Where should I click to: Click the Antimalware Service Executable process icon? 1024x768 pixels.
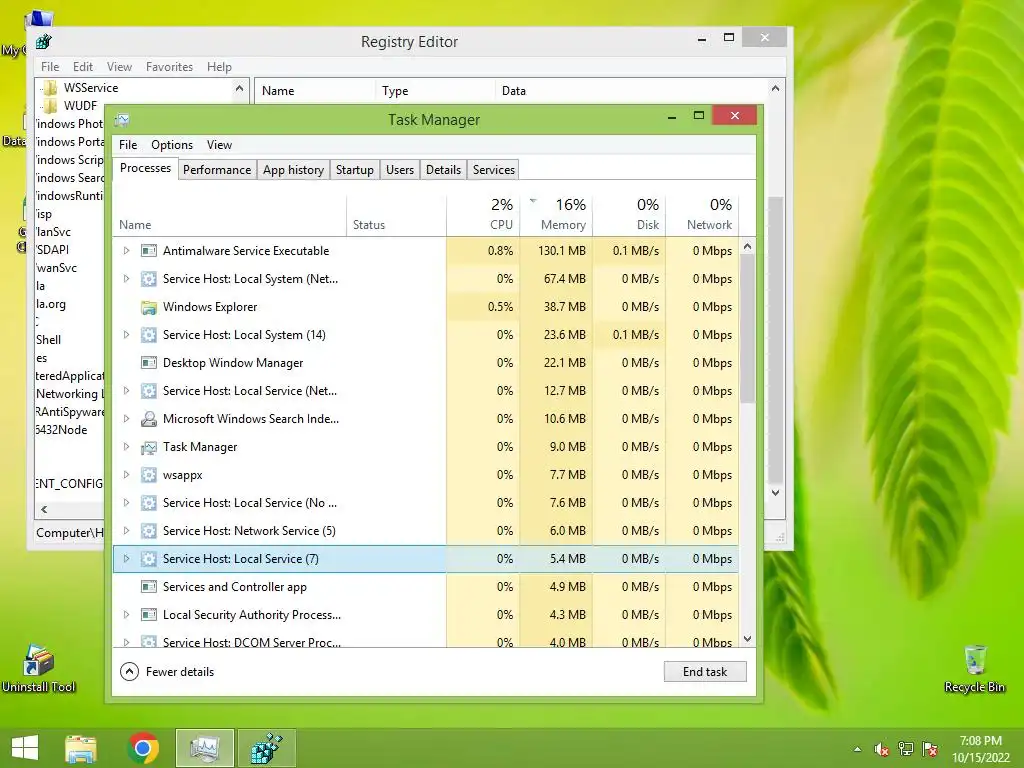149,251
